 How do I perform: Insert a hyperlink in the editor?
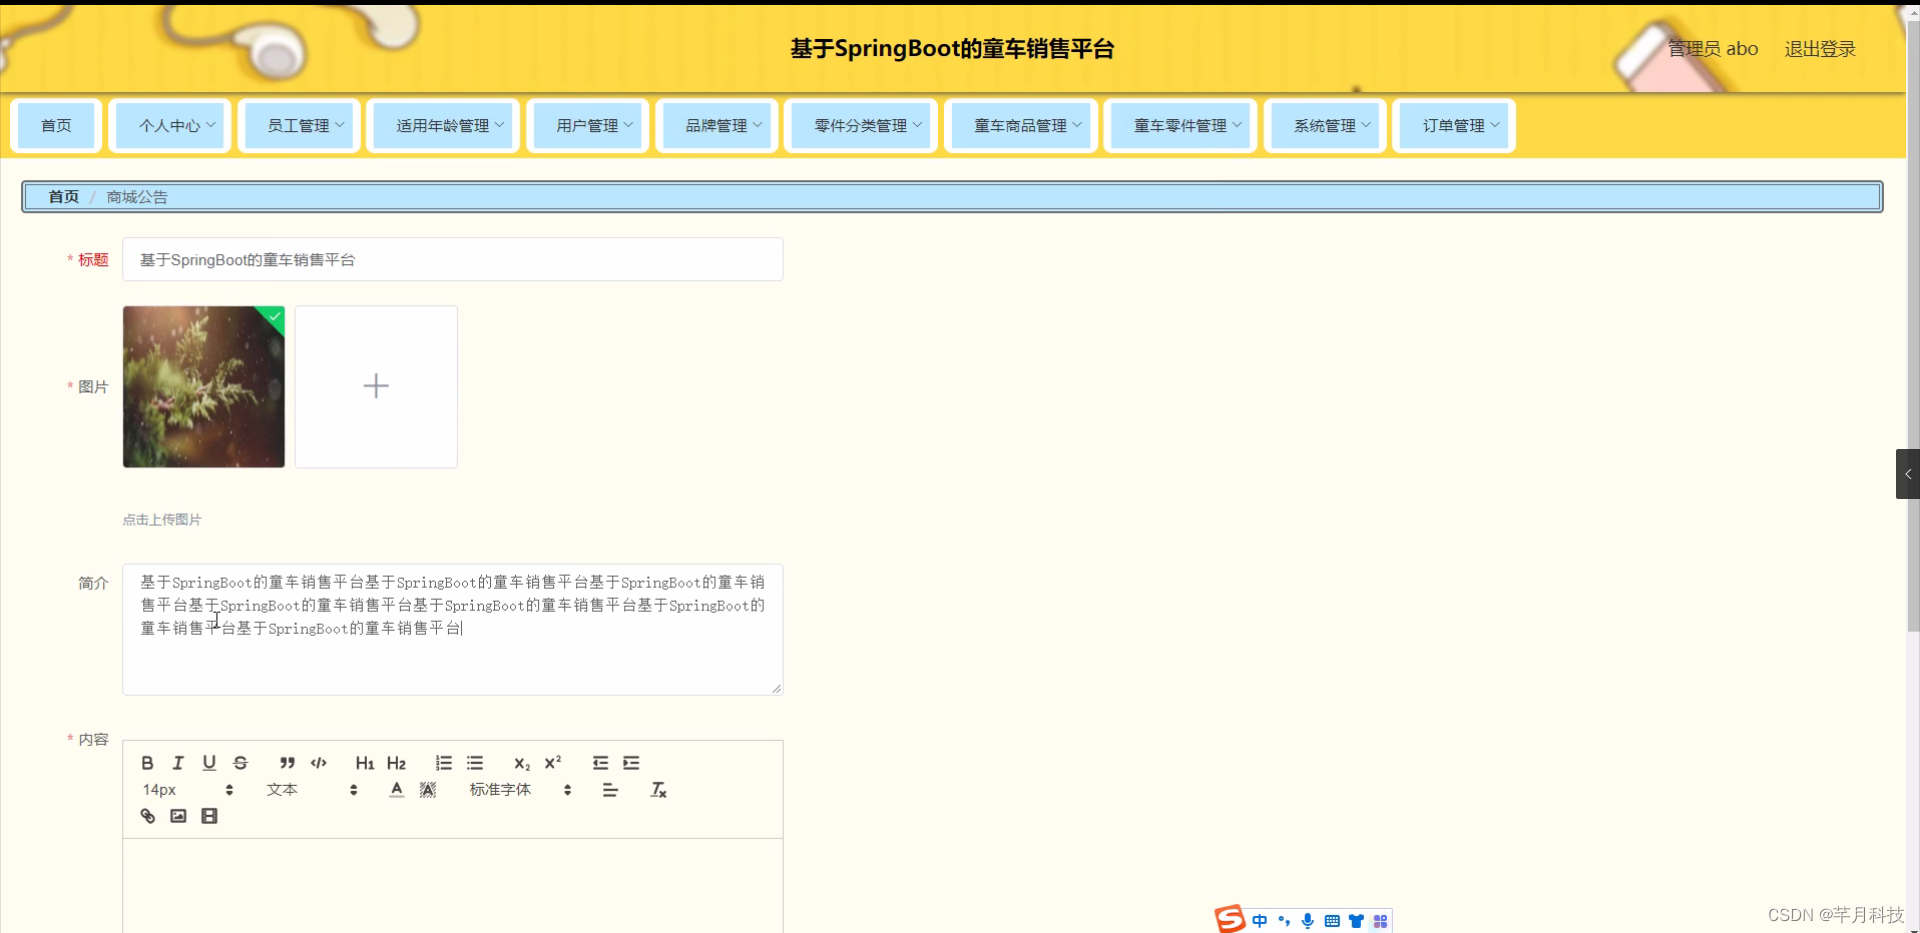(147, 816)
